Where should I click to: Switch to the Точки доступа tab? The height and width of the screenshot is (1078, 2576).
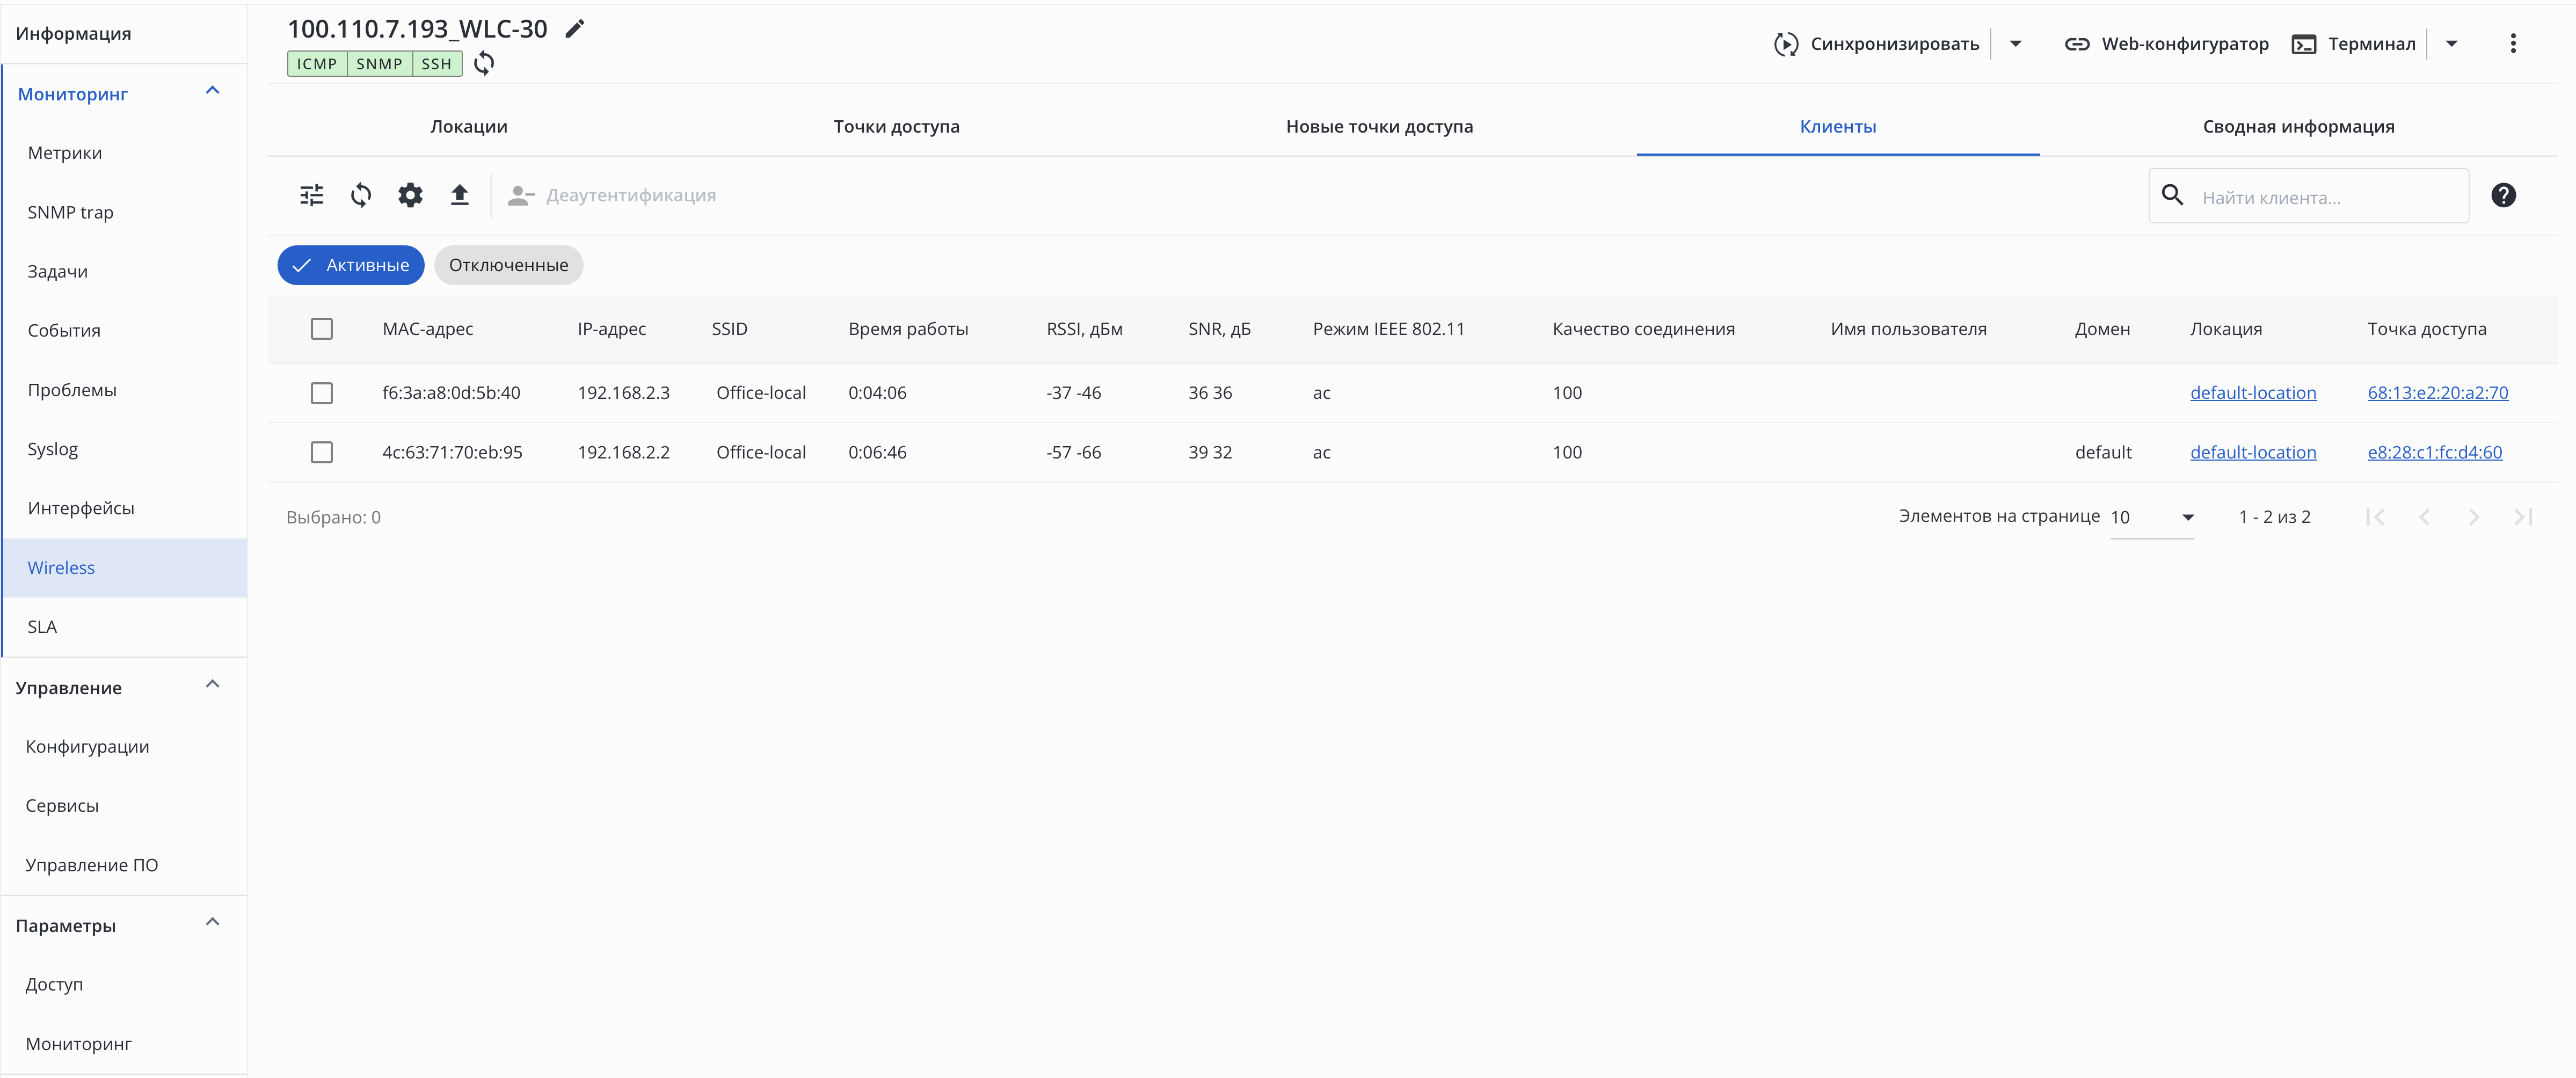pyautogui.click(x=896, y=126)
